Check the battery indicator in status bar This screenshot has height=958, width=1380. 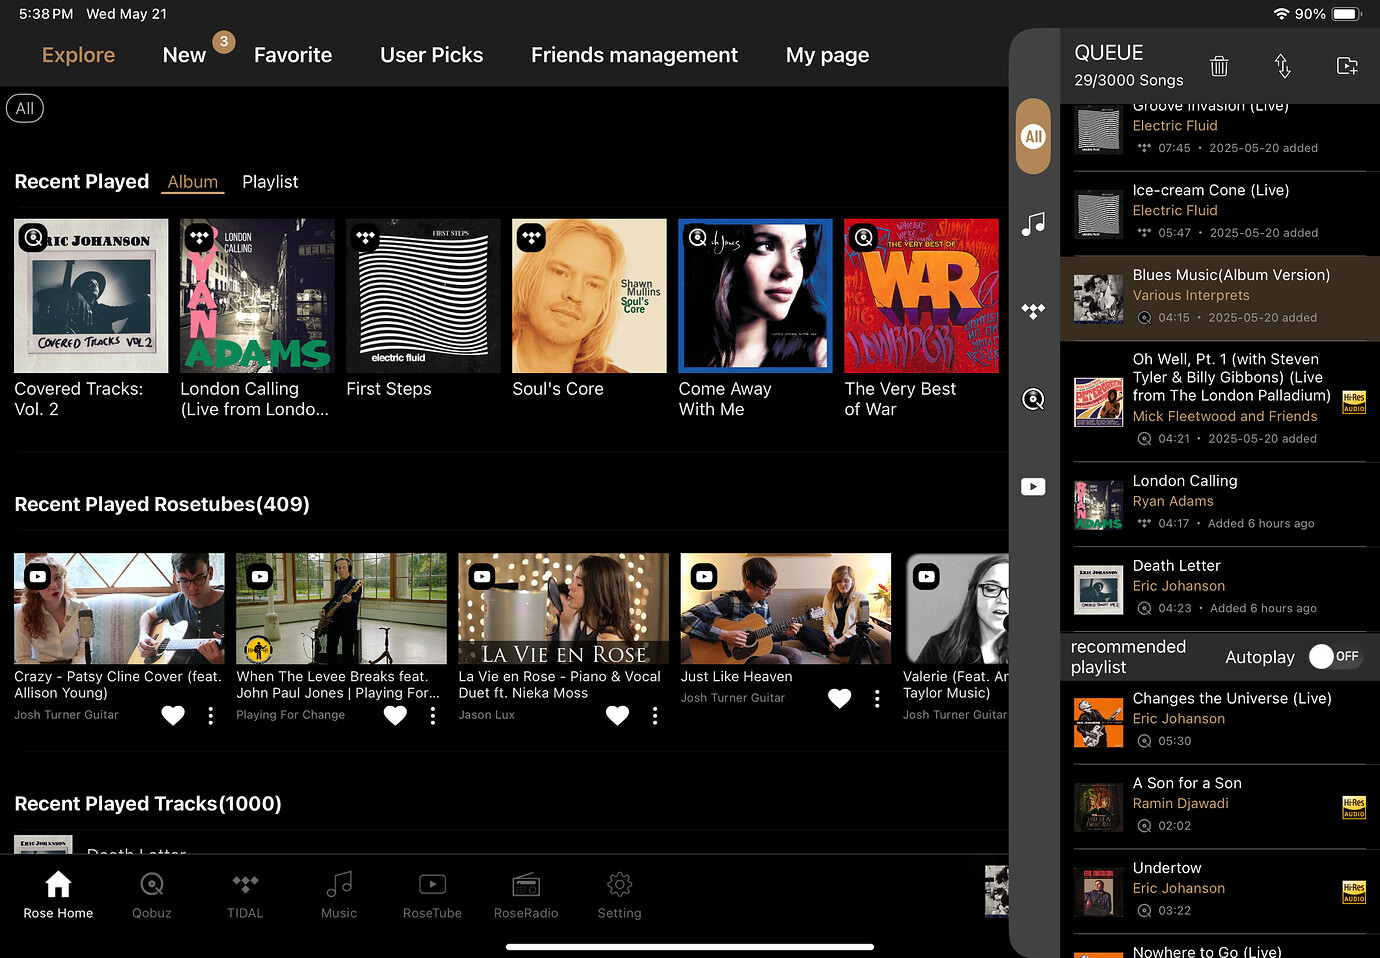click(x=1346, y=14)
